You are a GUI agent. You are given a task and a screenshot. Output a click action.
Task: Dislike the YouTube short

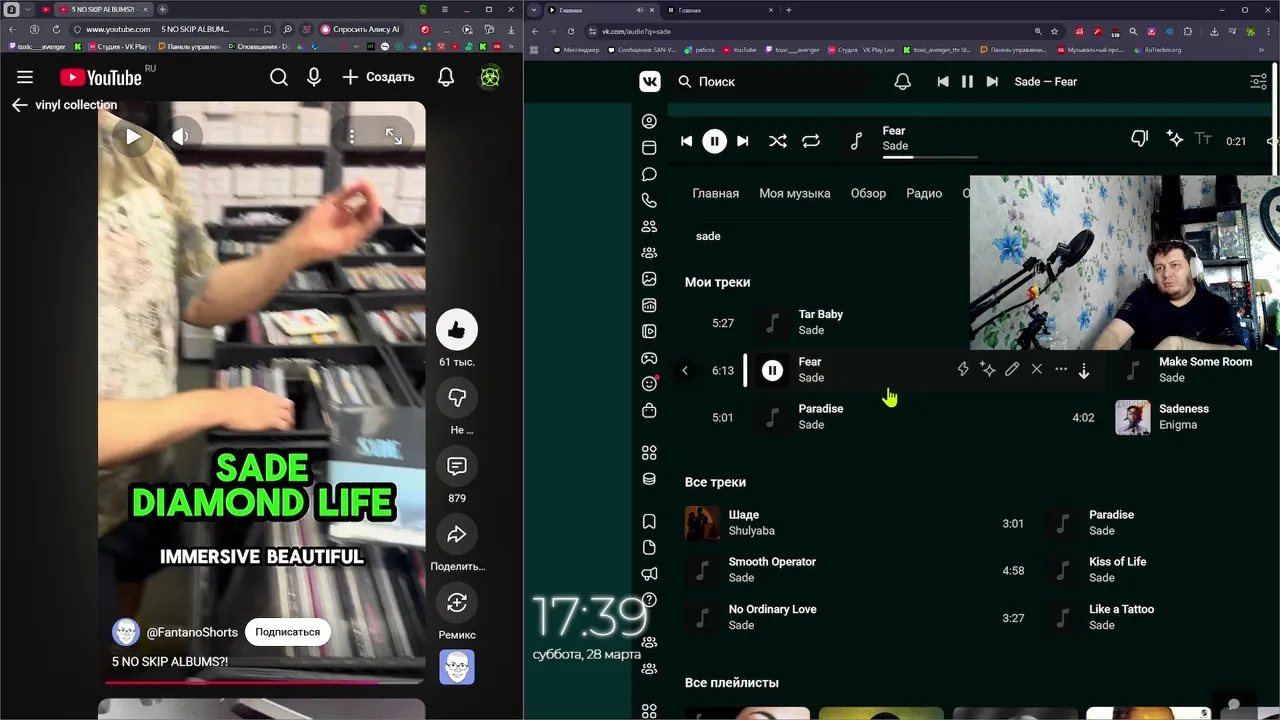tap(457, 398)
